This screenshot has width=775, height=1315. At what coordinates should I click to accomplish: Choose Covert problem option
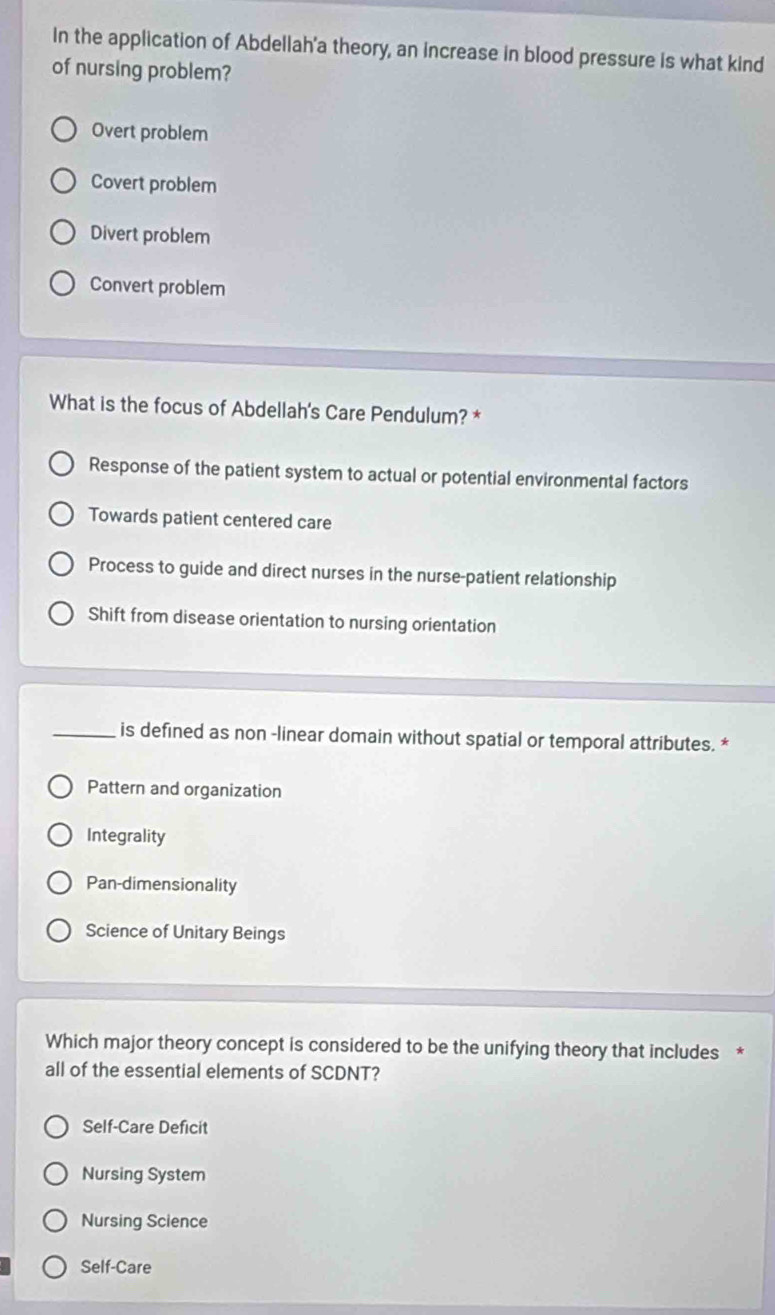click(64, 184)
